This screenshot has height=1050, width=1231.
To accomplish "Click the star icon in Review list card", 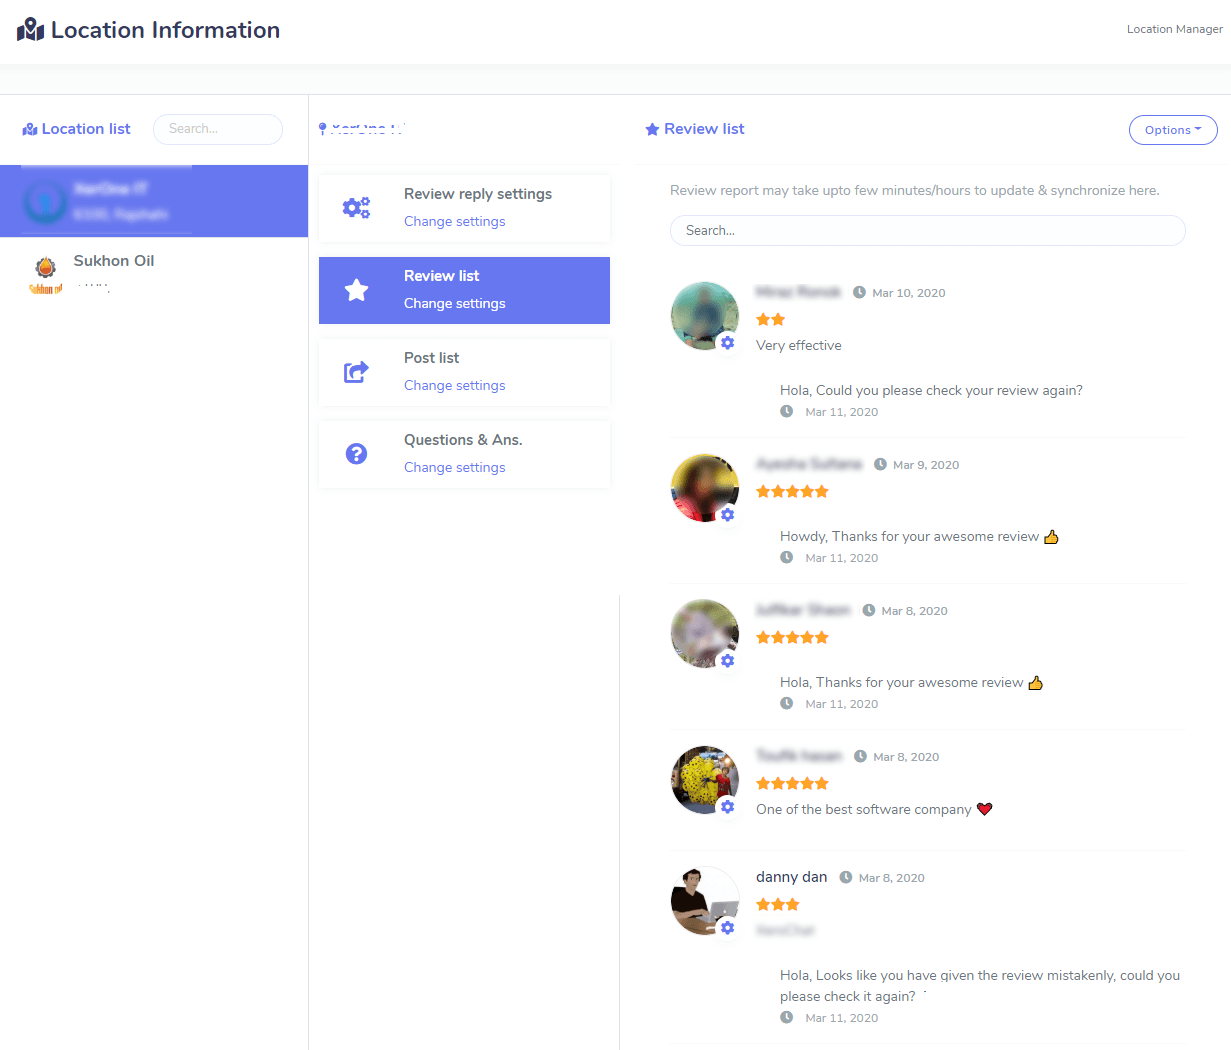I will pyautogui.click(x=356, y=290).
